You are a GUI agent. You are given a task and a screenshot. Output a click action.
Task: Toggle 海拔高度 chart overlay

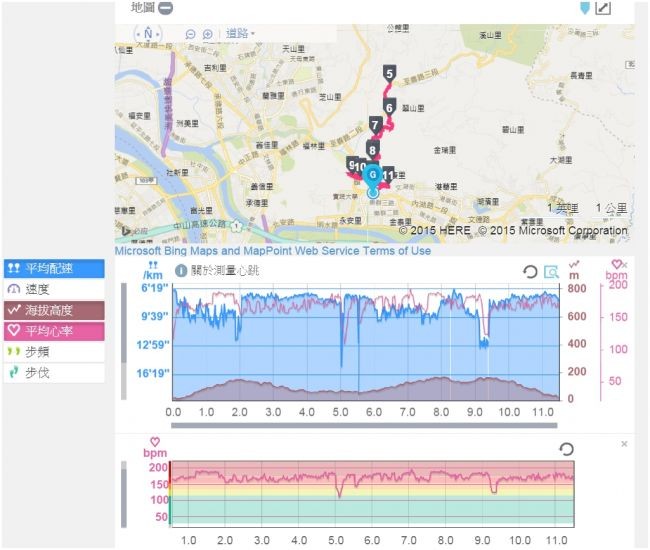[x=54, y=310]
